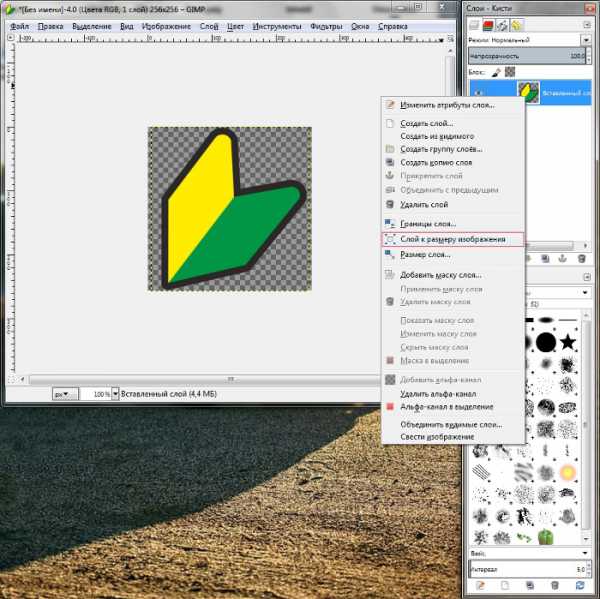Image resolution: width=600 pixels, height=599 pixels.
Task: Adjust the layer opacity slider
Action: [526, 56]
